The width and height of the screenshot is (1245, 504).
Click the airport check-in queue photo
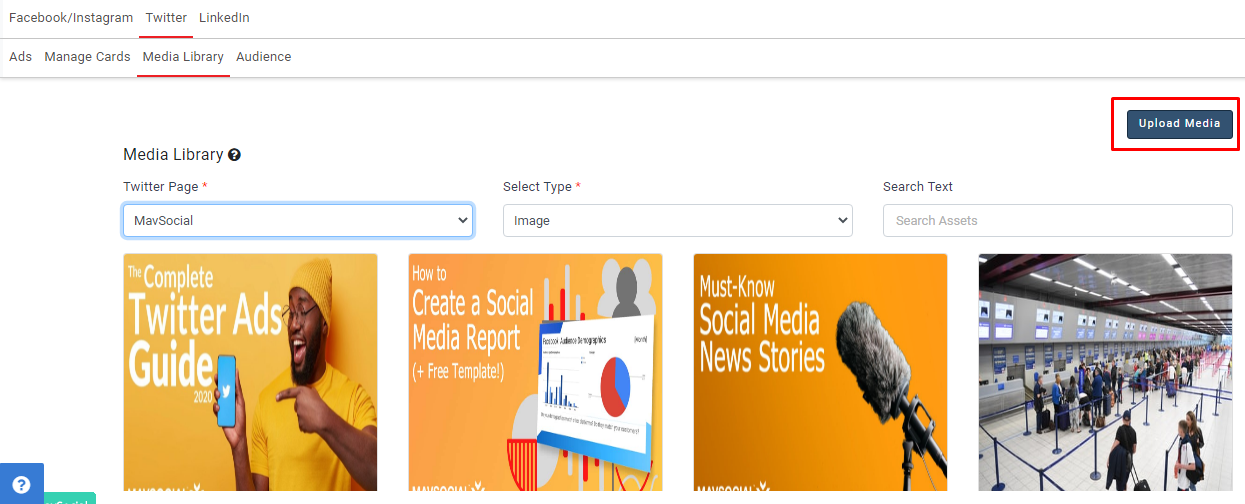[1105, 372]
